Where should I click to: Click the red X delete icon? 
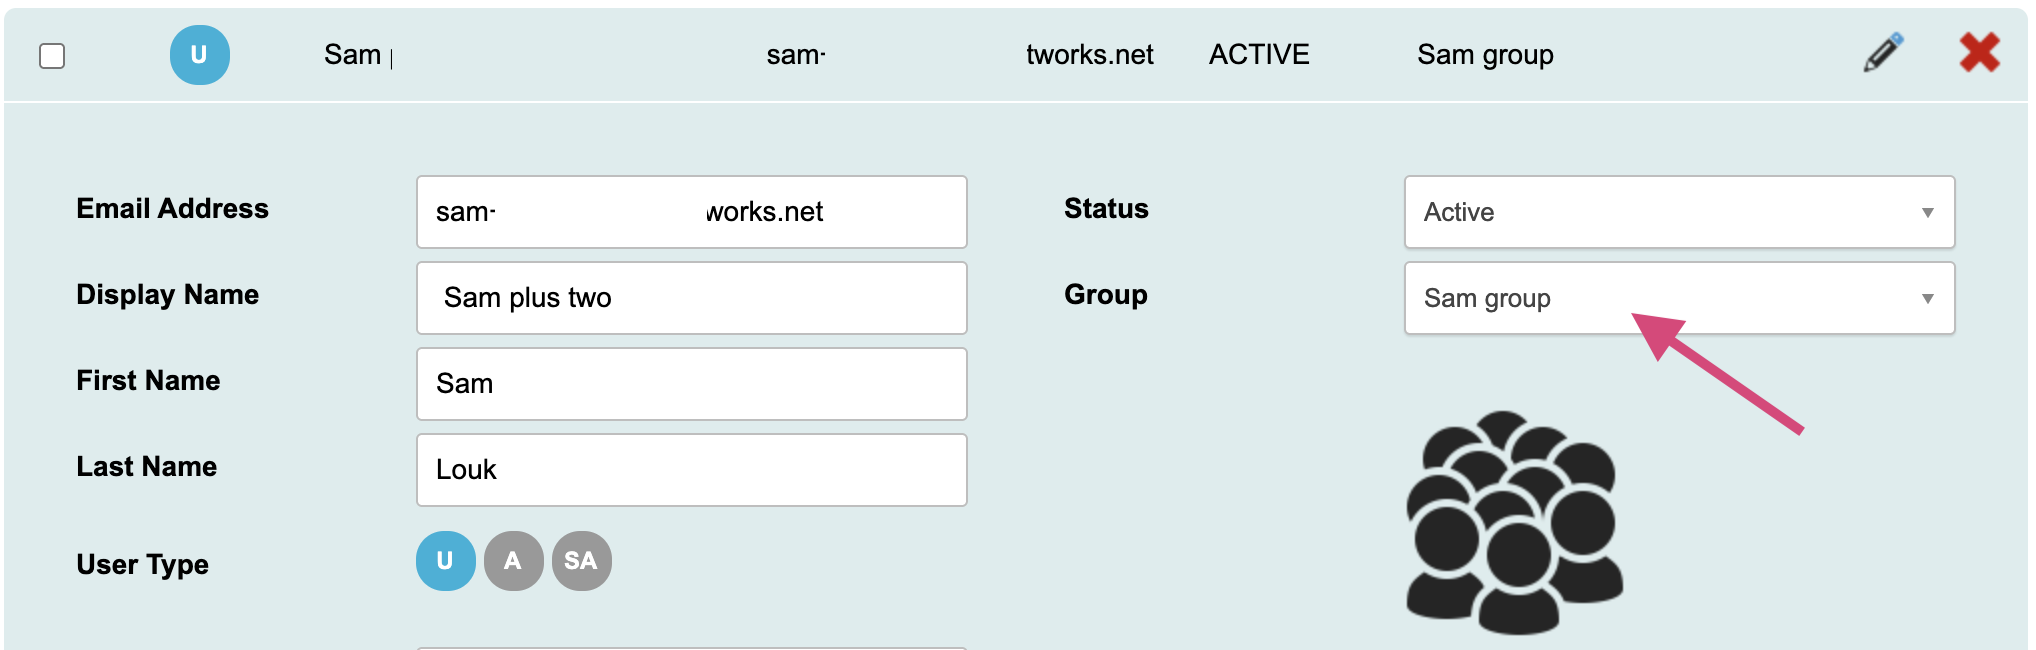(1979, 53)
